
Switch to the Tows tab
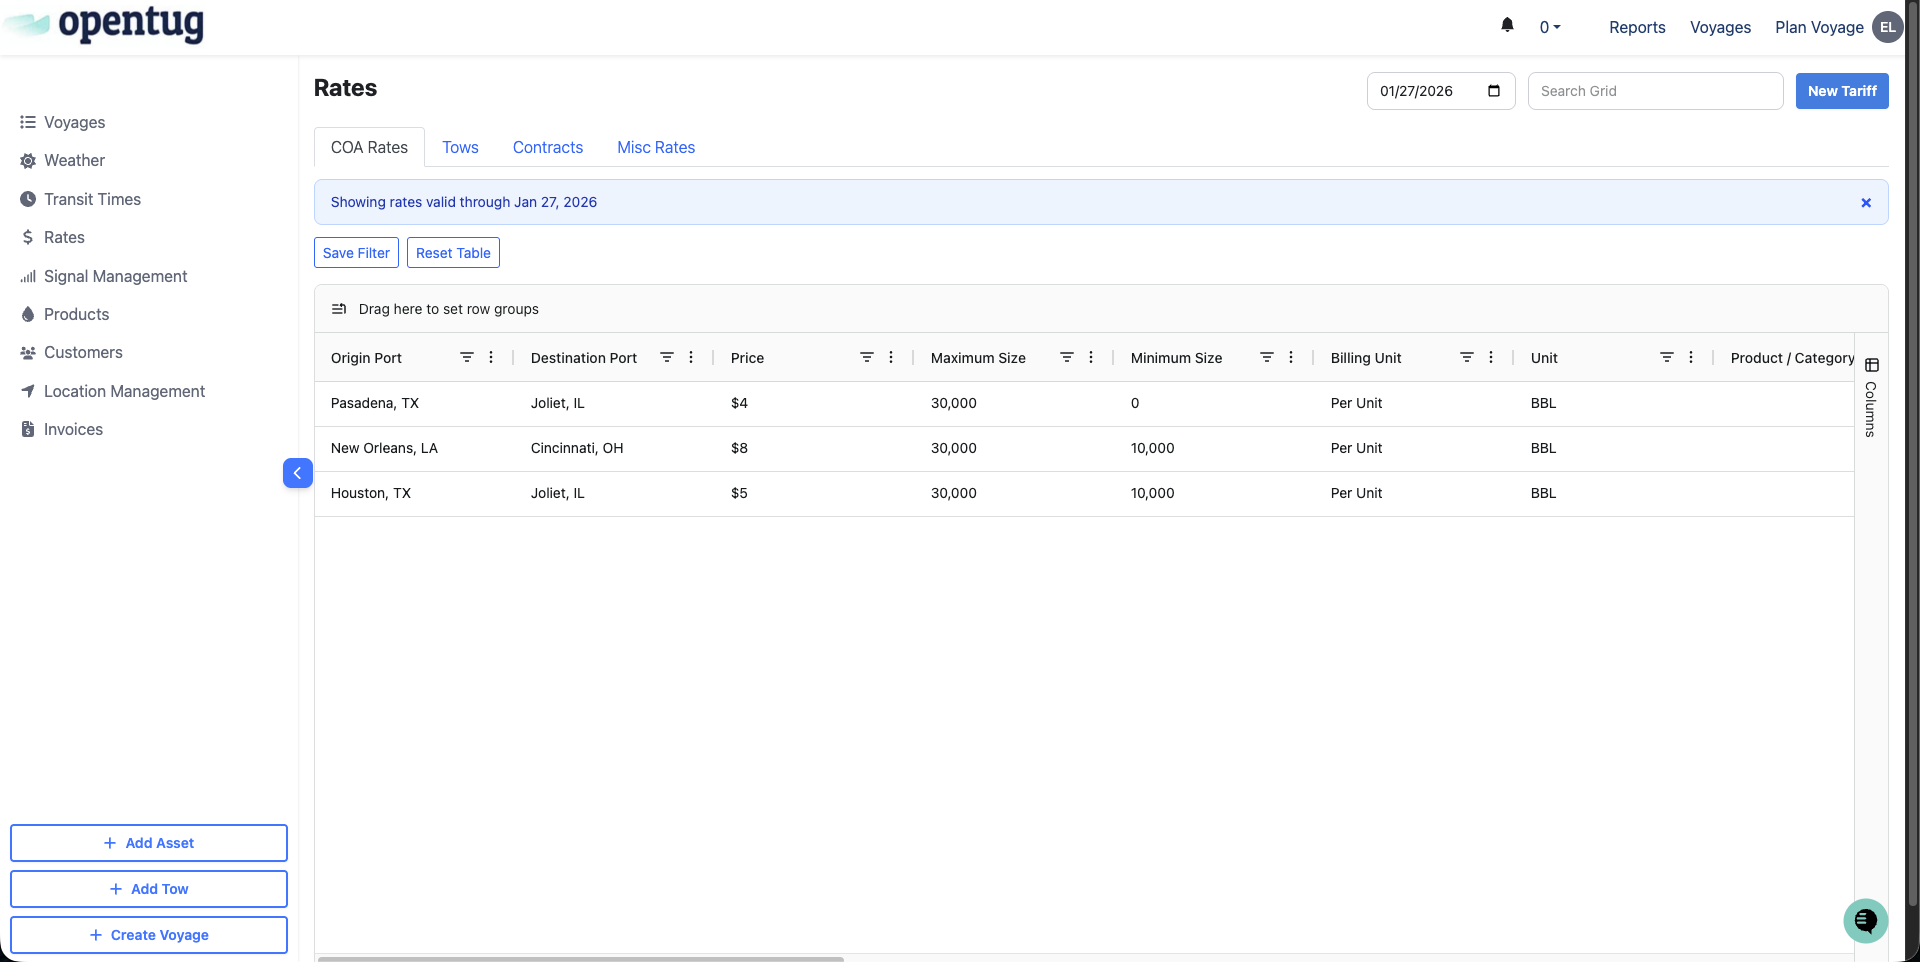tap(460, 148)
